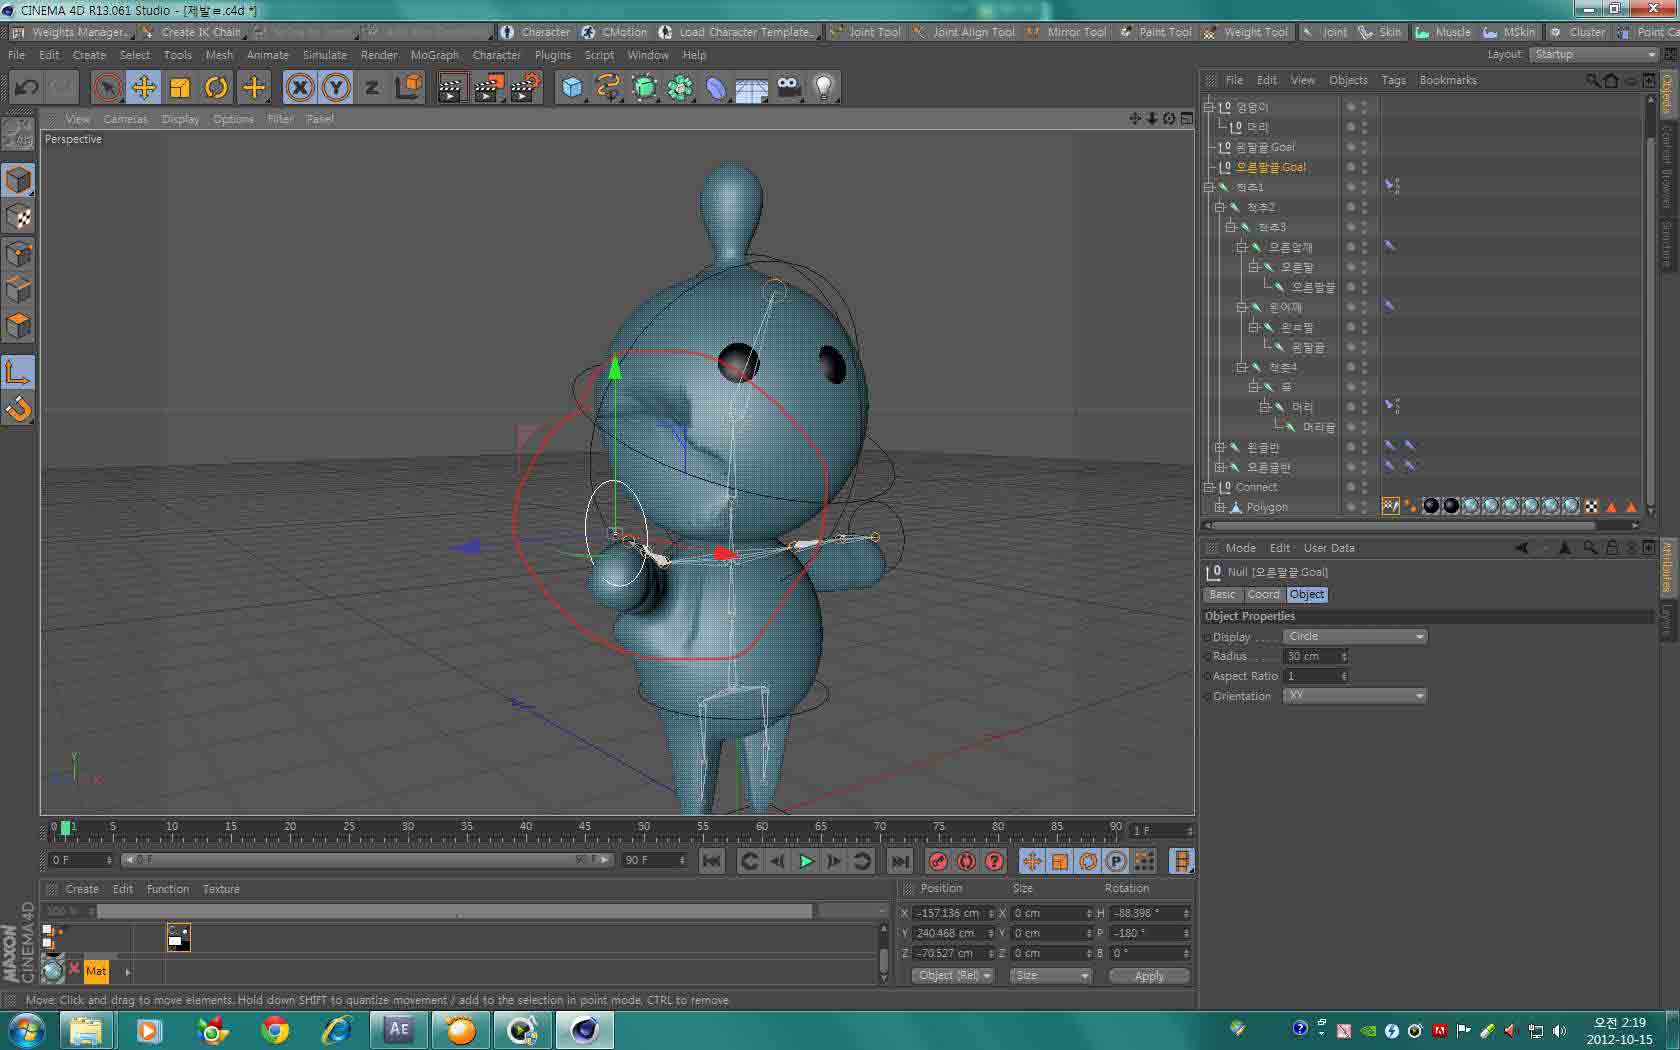The height and width of the screenshot is (1050, 1680).
Task: Enable the Axis mode L-shaped icon
Action: click(x=18, y=373)
